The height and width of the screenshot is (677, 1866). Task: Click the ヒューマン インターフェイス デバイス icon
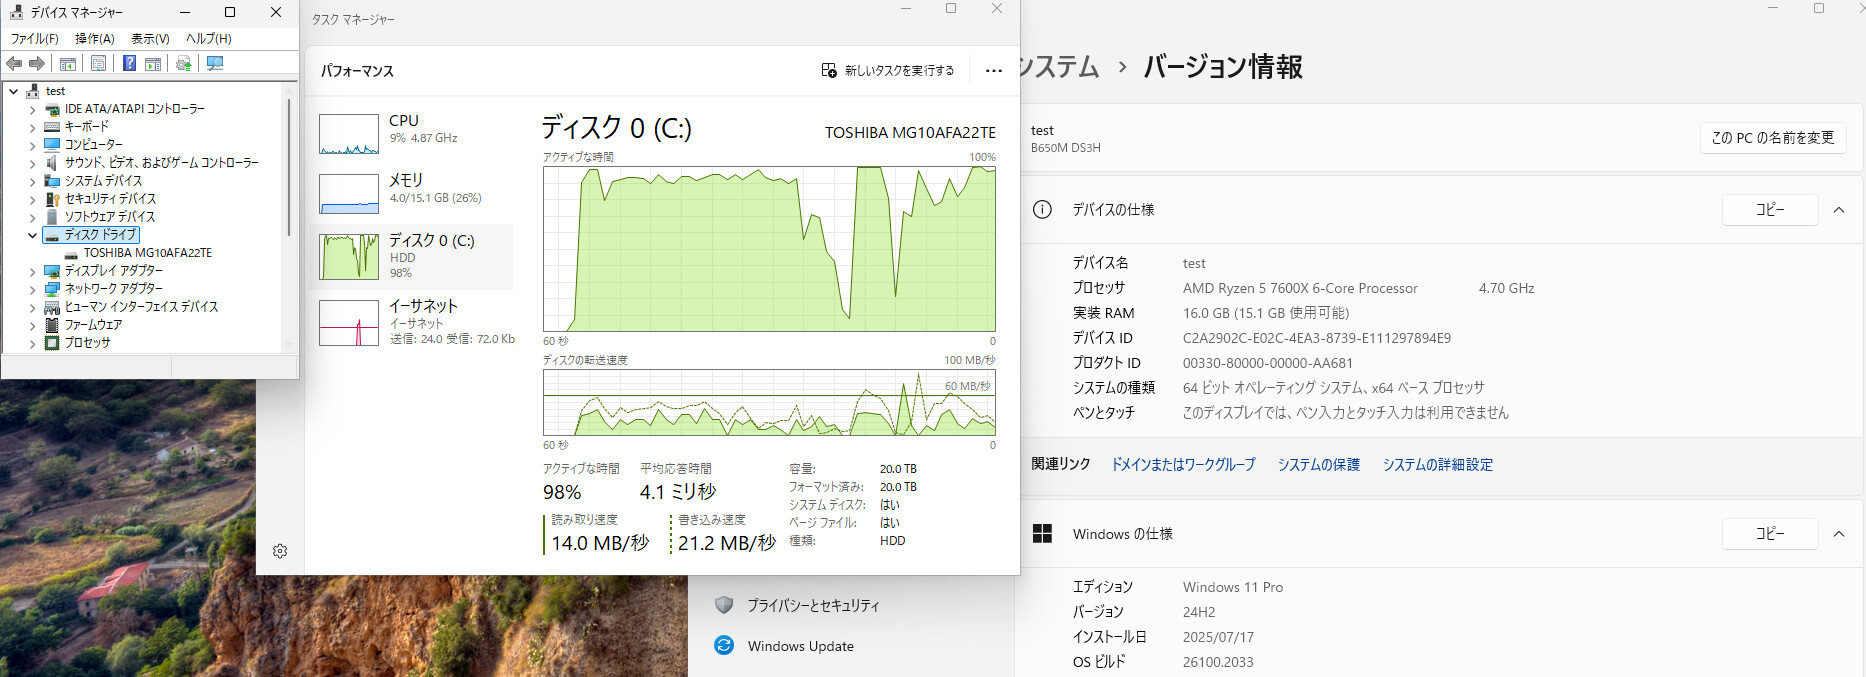click(52, 307)
